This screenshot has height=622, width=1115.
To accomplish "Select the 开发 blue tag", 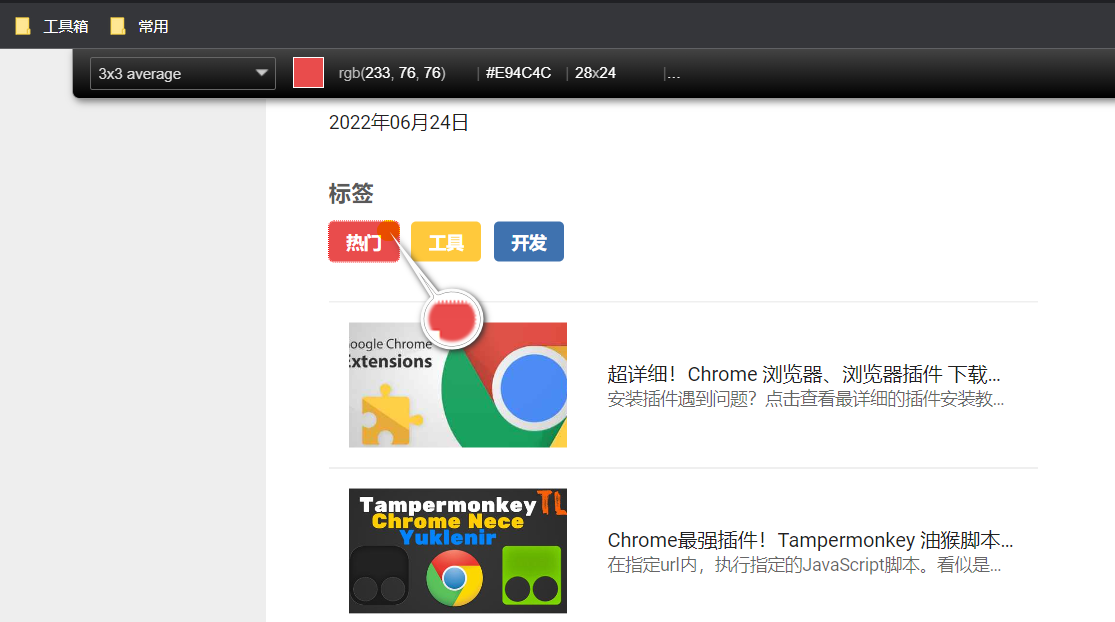I will pos(529,242).
